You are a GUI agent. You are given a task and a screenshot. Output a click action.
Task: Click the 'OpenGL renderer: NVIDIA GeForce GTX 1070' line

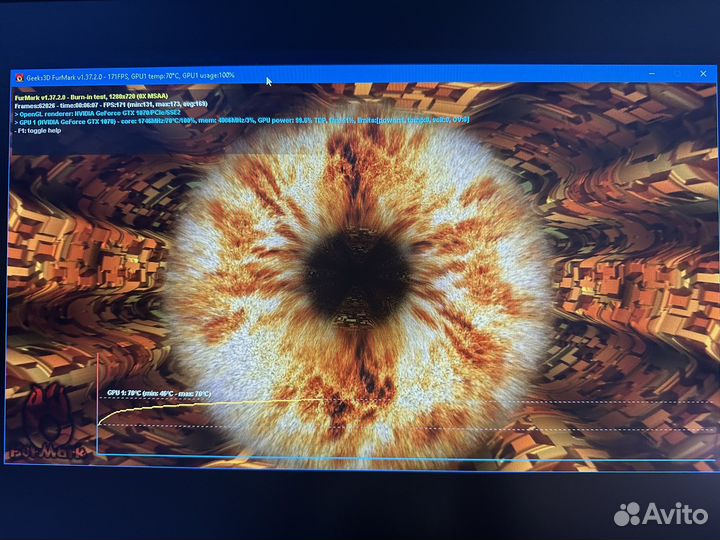[x=97, y=113]
